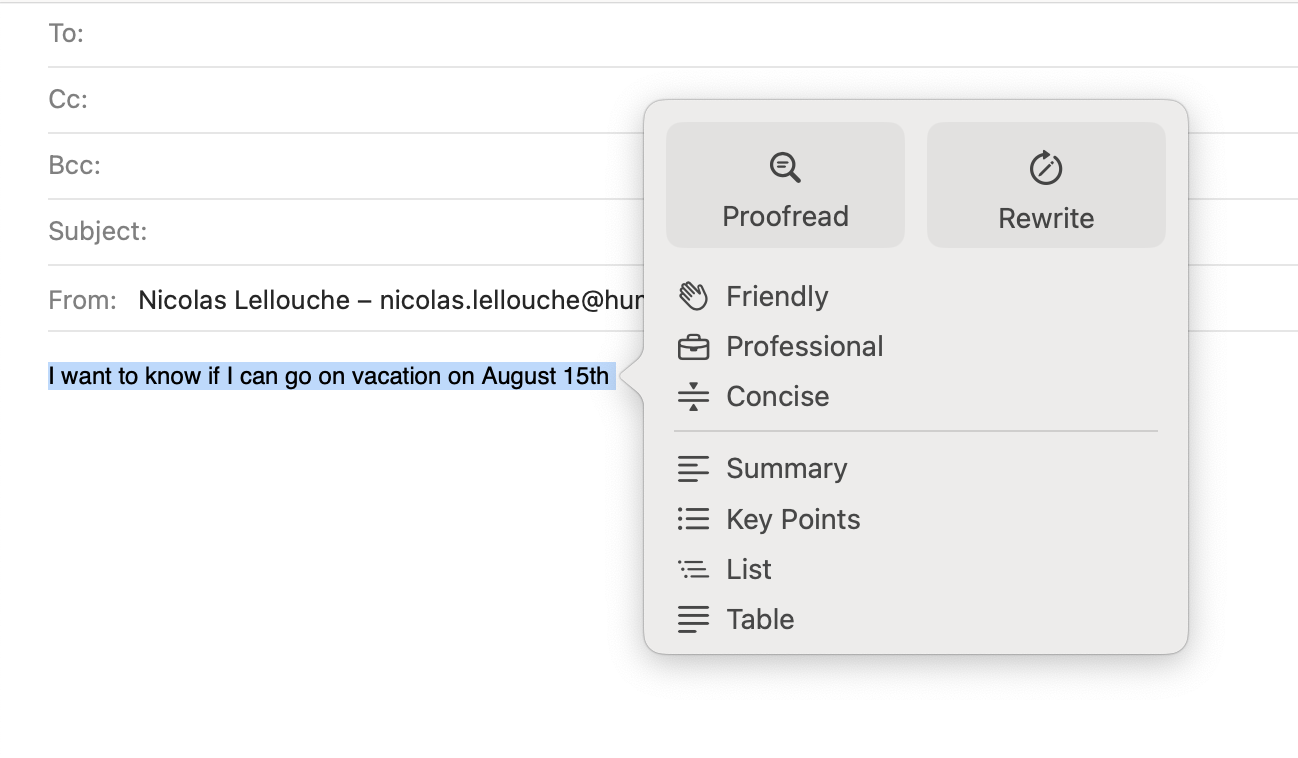Click the Rewrite circular arrow icon
The width and height of the screenshot is (1298, 758).
click(x=1046, y=167)
